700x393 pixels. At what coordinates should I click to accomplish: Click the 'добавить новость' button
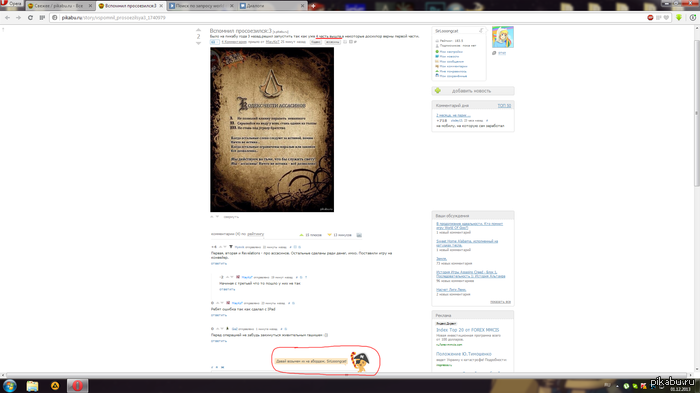[x=473, y=91]
